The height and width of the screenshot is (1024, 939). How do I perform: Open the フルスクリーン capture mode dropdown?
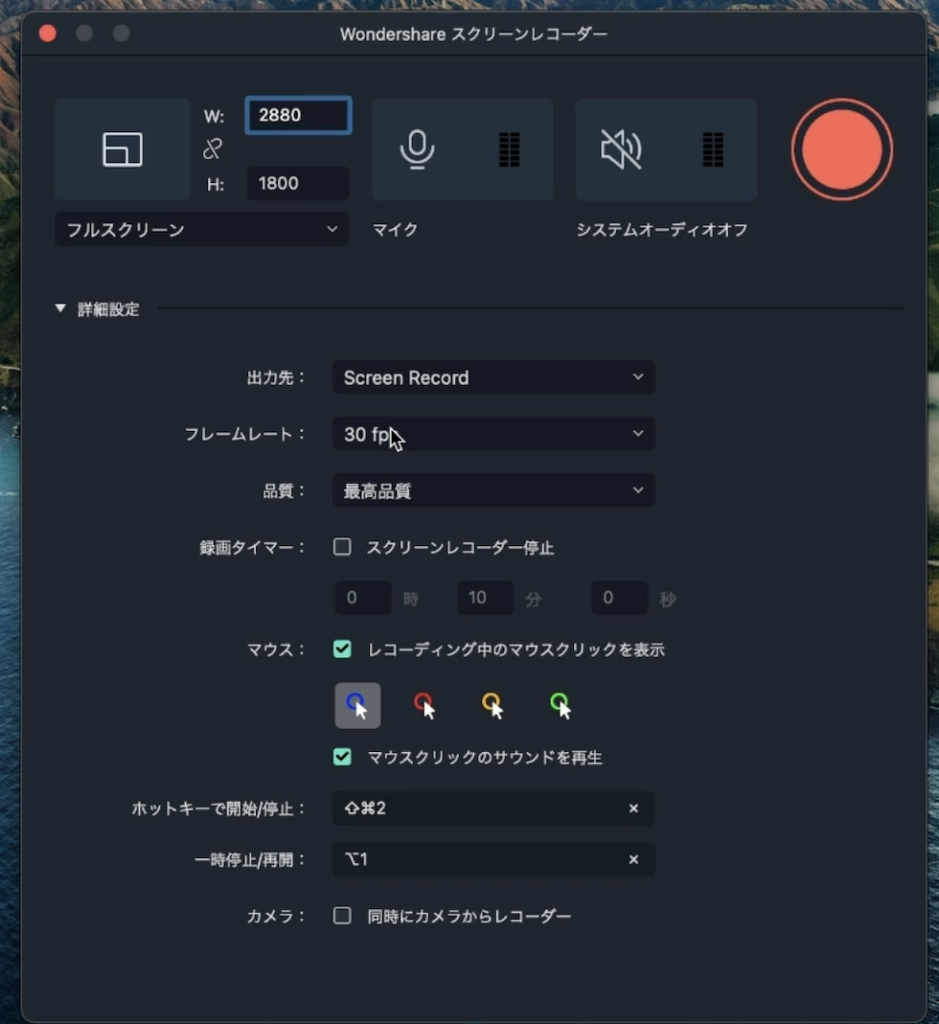(x=200, y=229)
